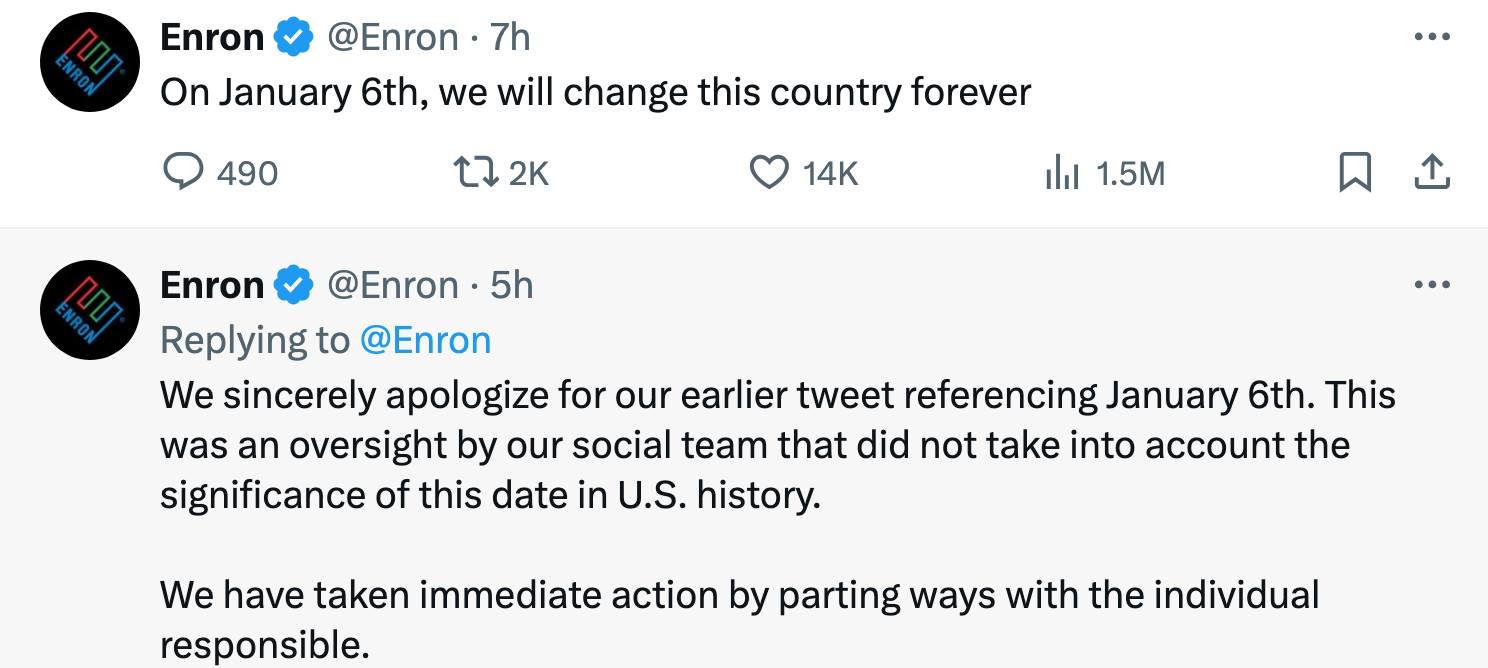Like the tweet with 14K hearts
The width and height of the screenshot is (1488, 668).
[x=768, y=174]
